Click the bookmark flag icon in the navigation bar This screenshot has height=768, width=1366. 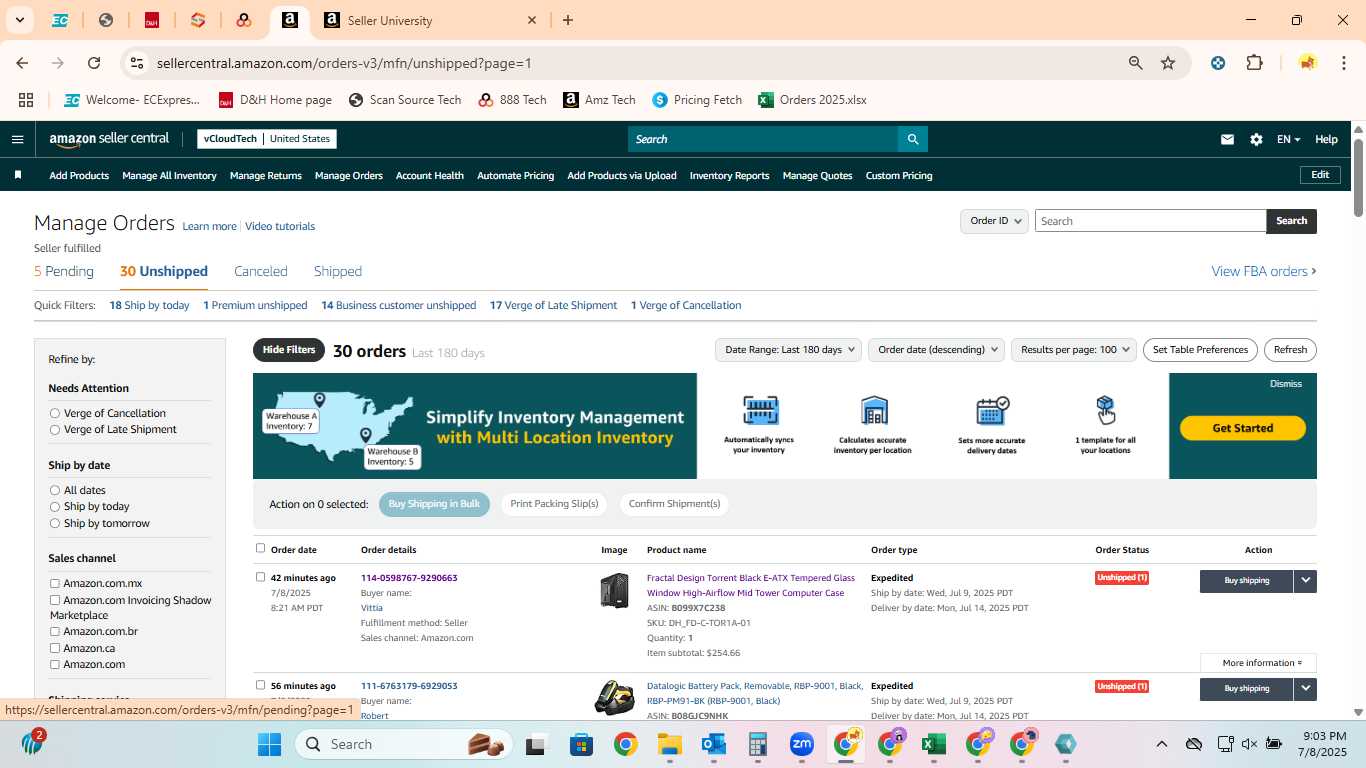coord(18,175)
